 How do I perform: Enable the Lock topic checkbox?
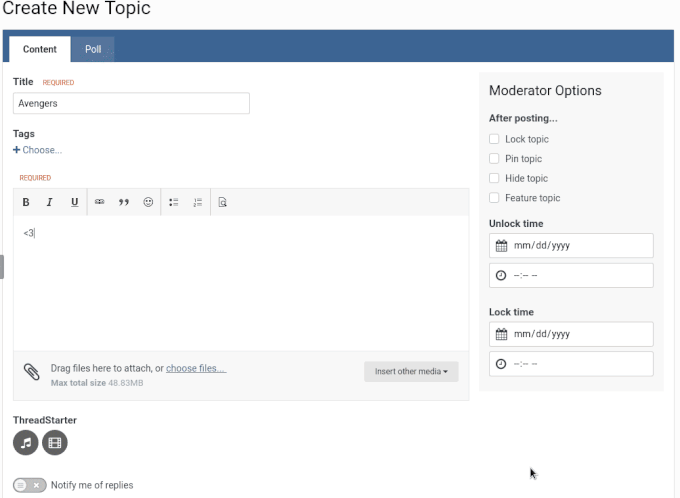point(494,139)
